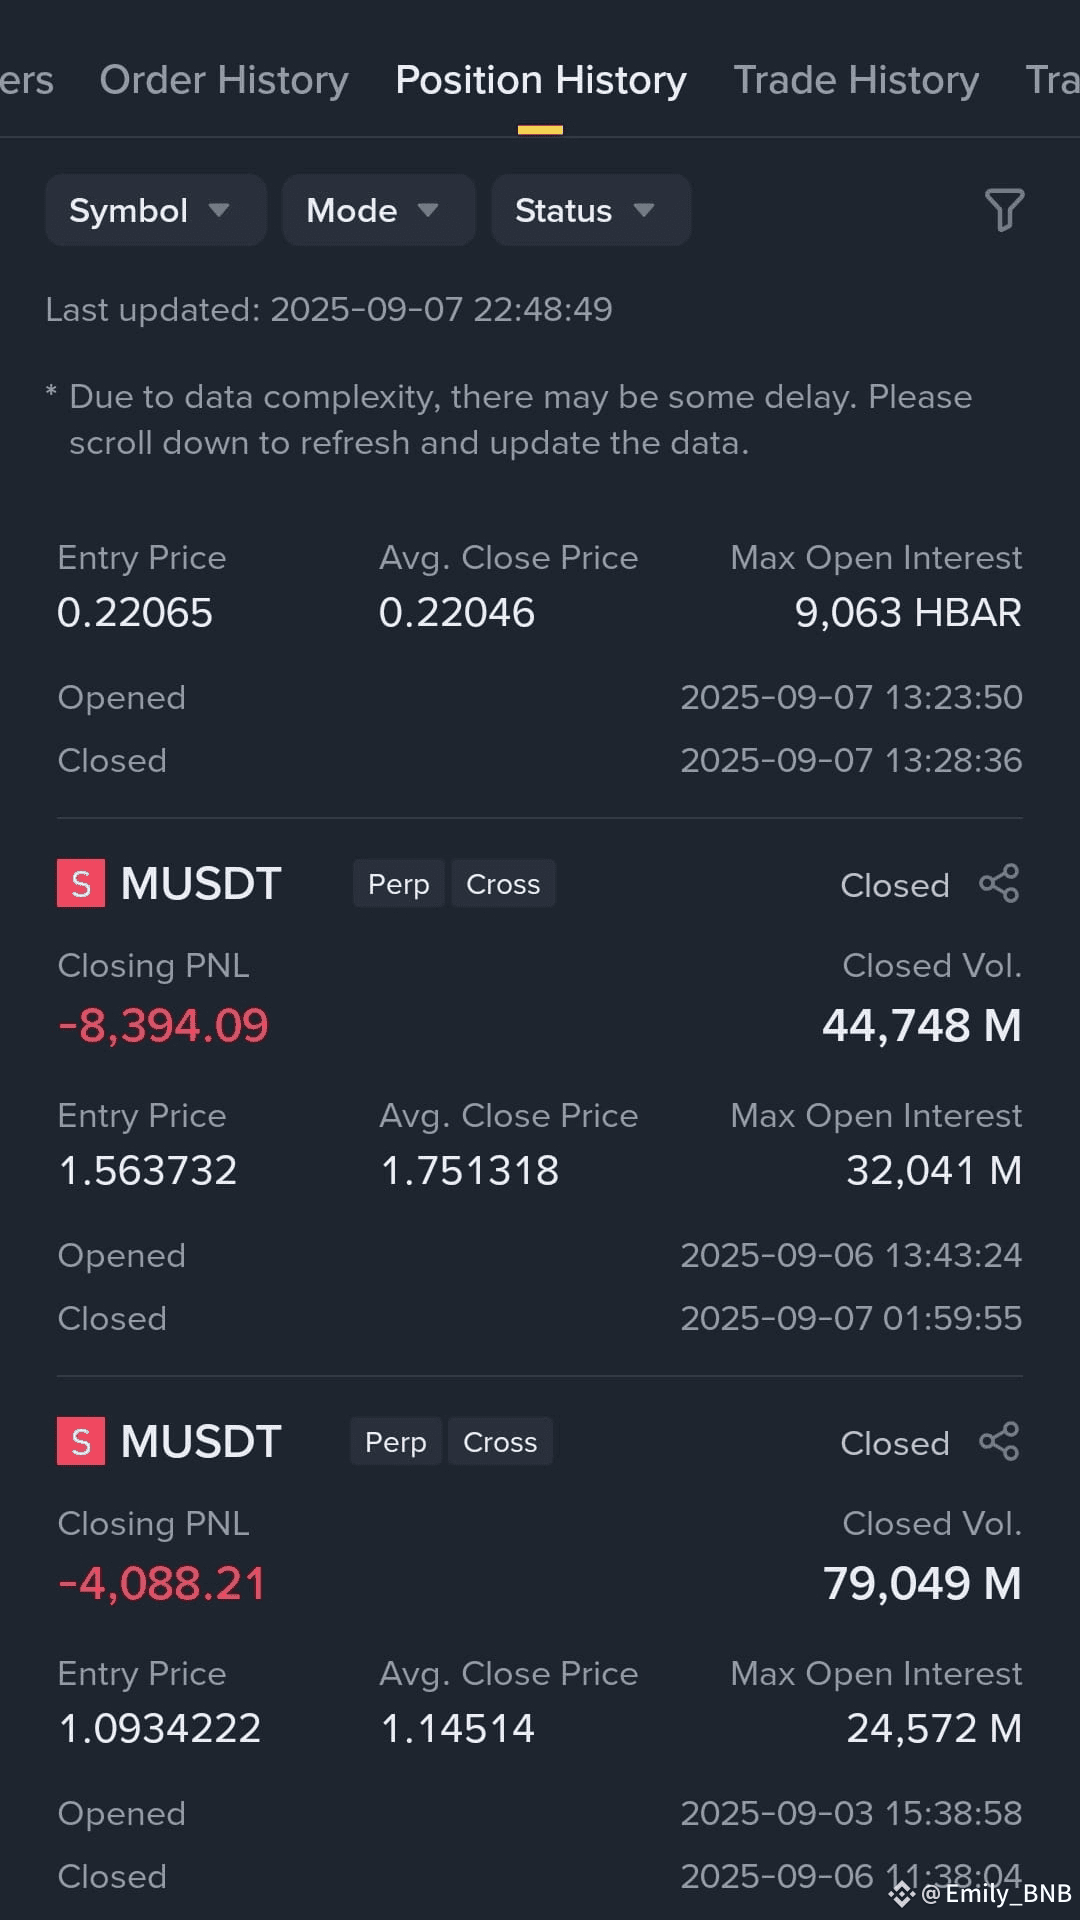1080x1920 pixels.
Task: Share the second MUSDT position with the -4,088.21 PNL
Action: point(999,1442)
